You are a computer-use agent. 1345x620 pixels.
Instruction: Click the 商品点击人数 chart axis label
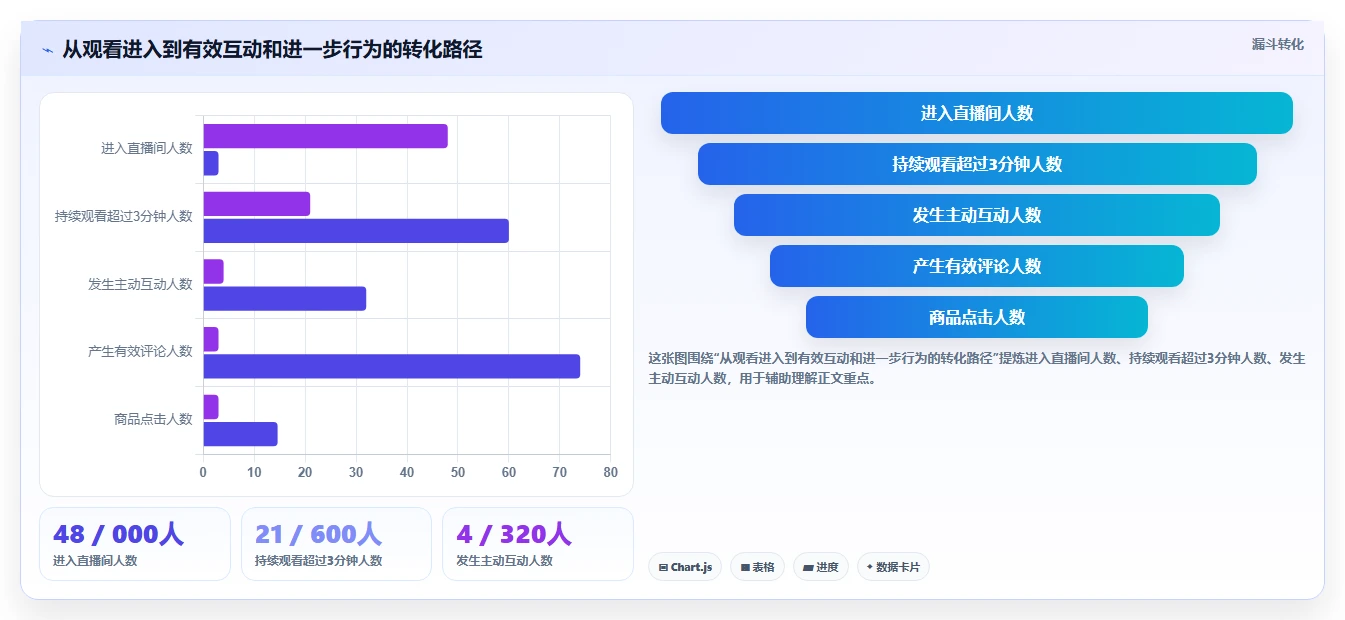(x=153, y=419)
